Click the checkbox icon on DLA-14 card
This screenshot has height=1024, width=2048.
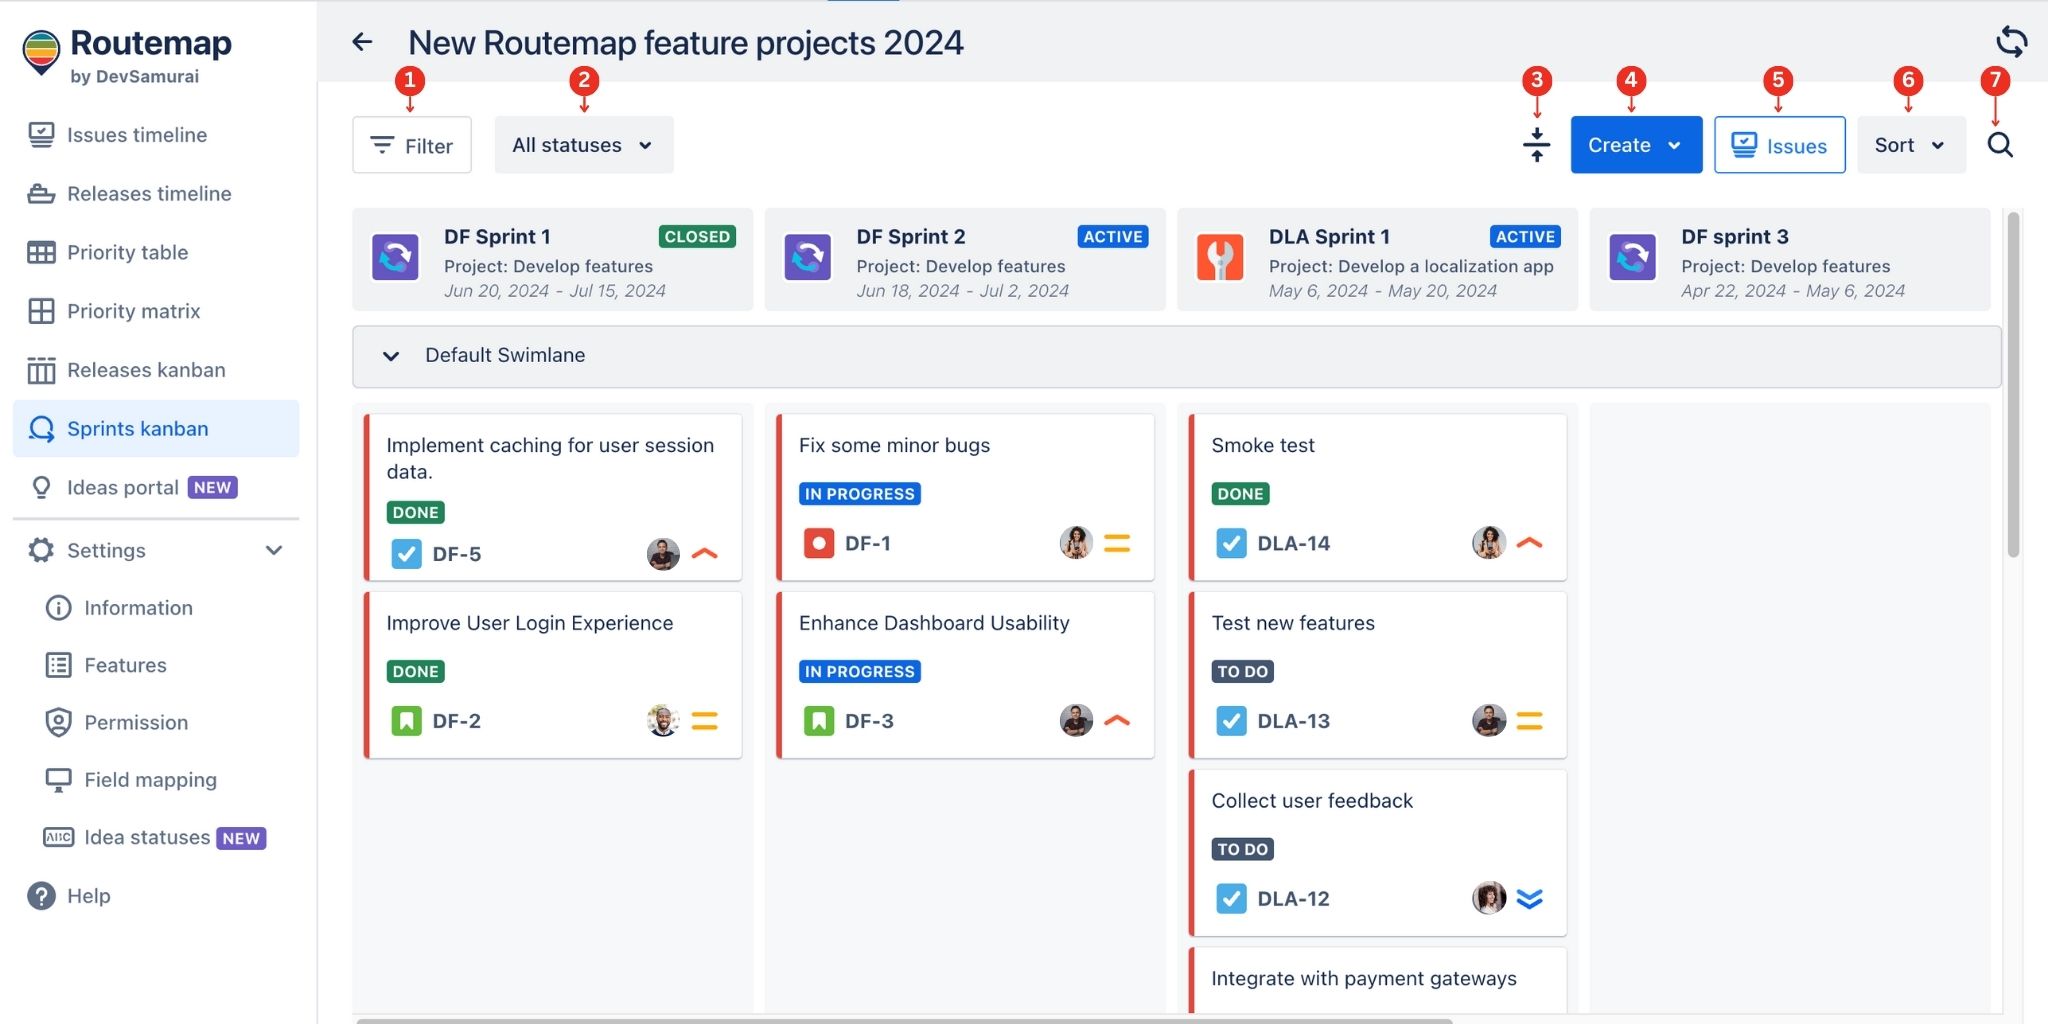click(x=1230, y=543)
